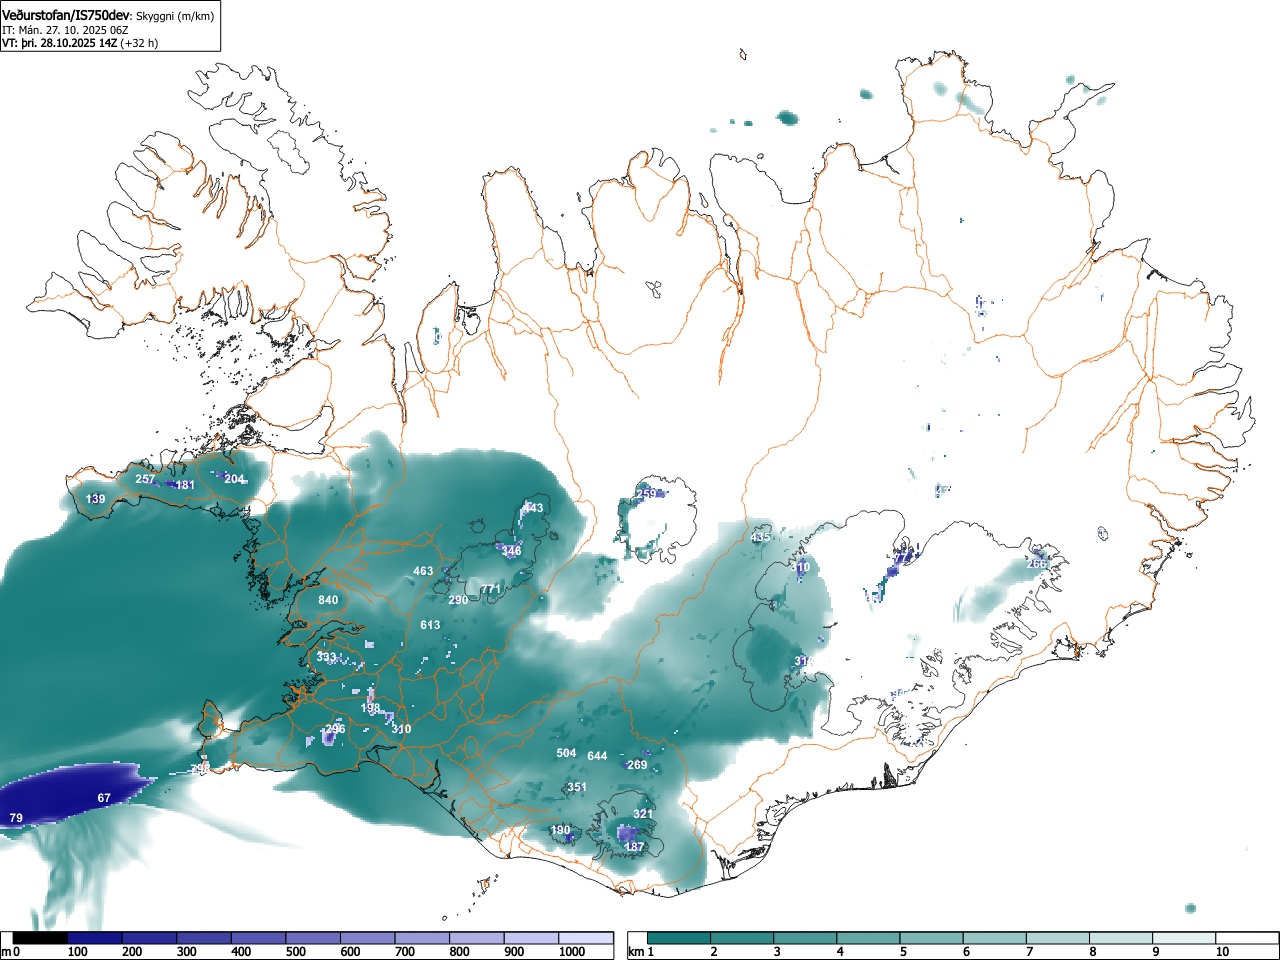Select the map value "840"
This screenshot has height=960, width=1280.
pyautogui.click(x=328, y=600)
